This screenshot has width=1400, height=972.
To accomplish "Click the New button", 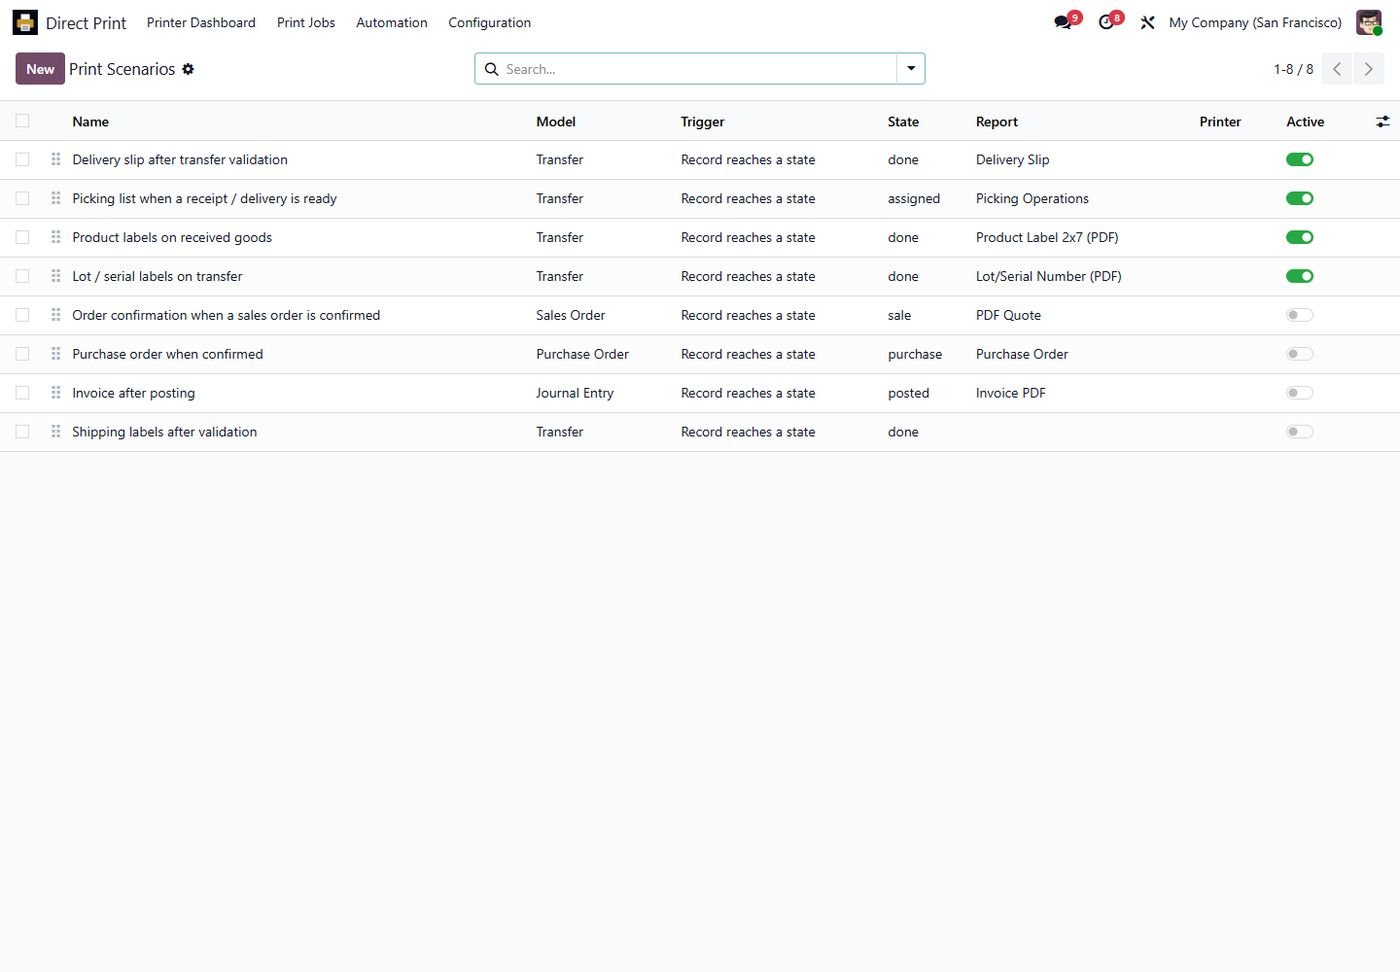I will (x=40, y=69).
